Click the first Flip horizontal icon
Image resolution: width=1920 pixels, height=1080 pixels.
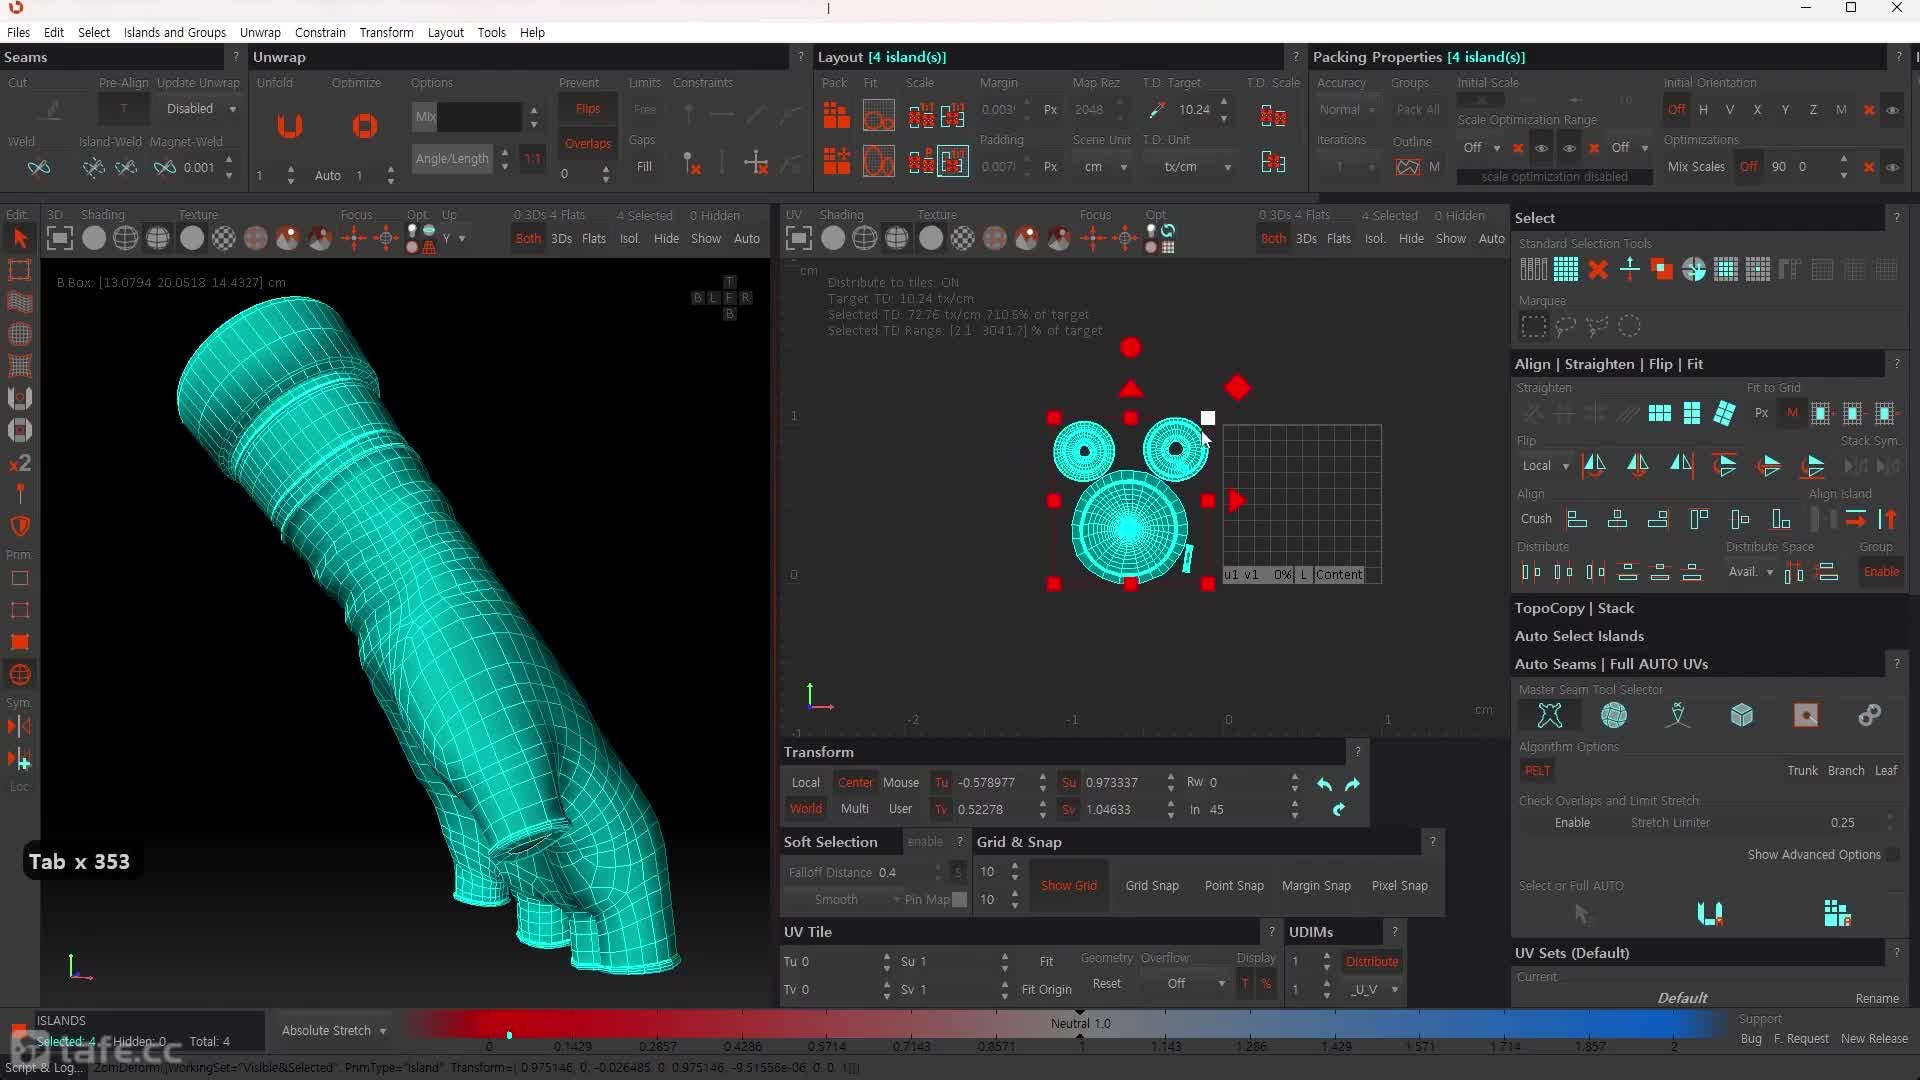point(1594,465)
